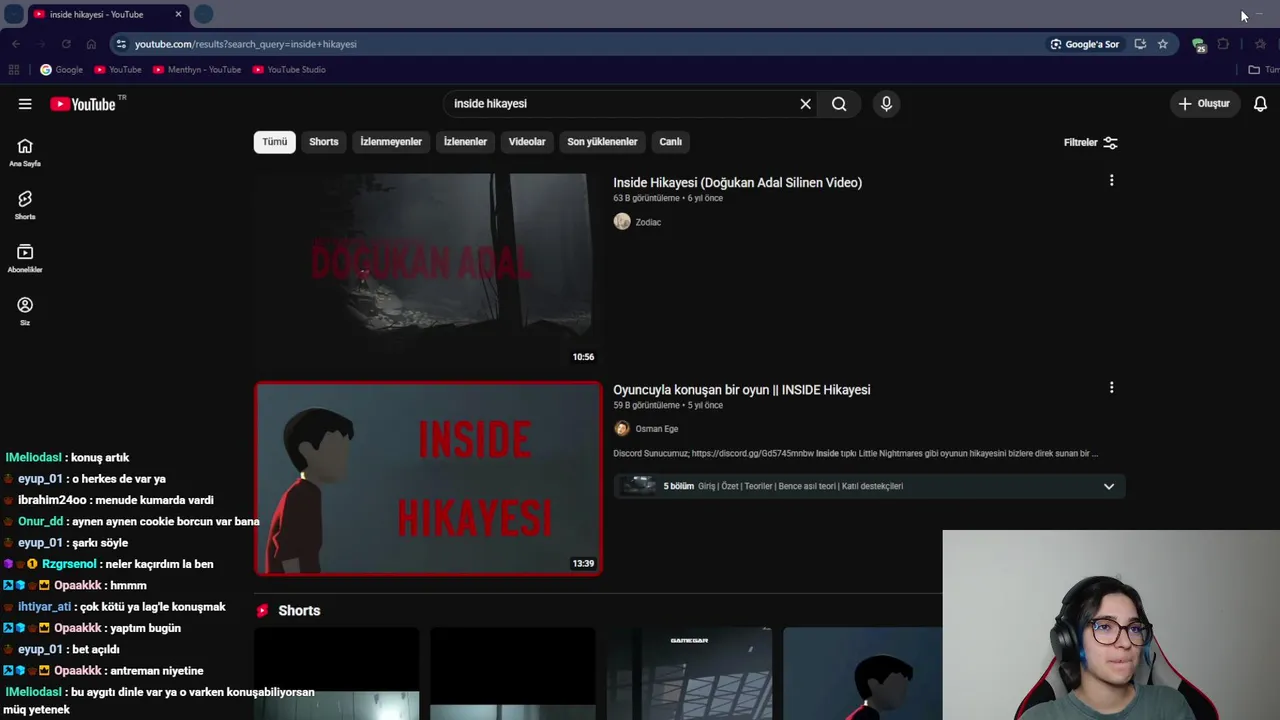The image size is (1280, 720).
Task: Open the Menthyn - YouTube bookmark
Action: point(197,70)
